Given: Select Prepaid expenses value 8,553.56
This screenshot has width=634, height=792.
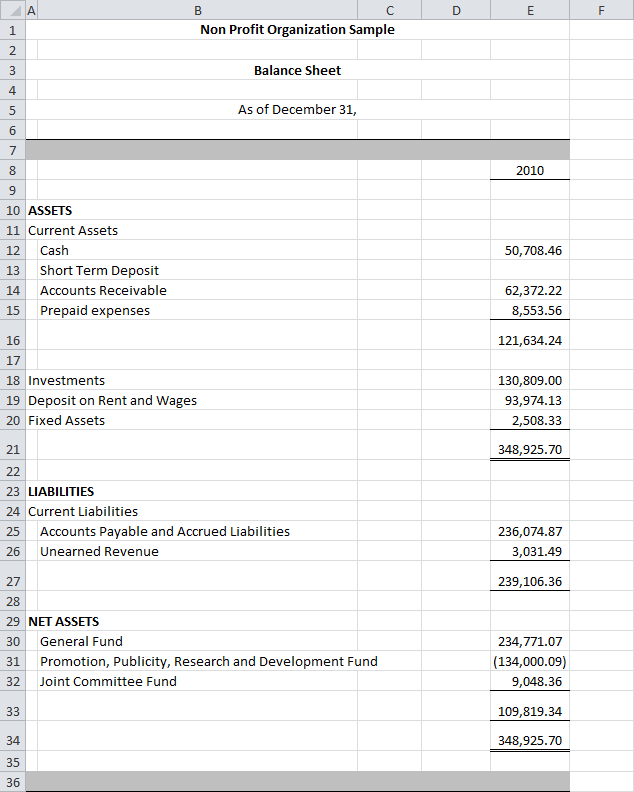Looking at the screenshot, I should (x=530, y=310).
